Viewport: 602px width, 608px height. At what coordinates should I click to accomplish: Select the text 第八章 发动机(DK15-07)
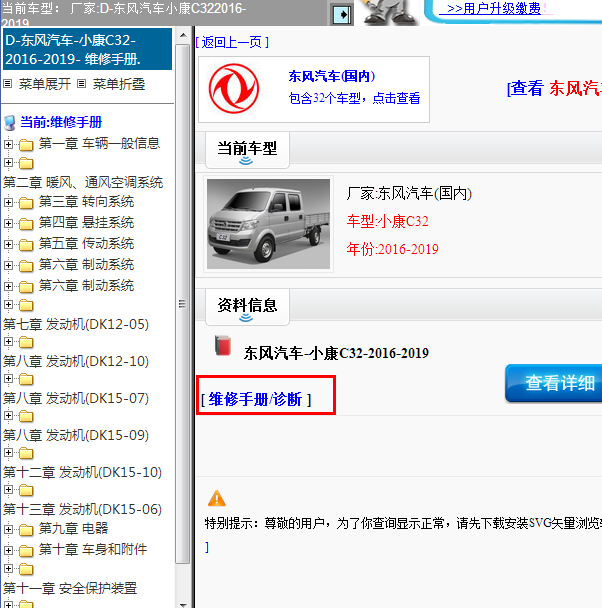(76, 398)
